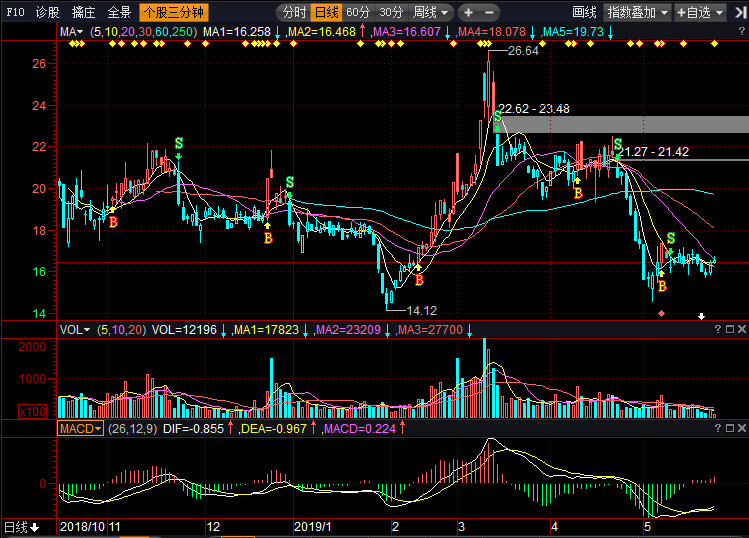Select the 60分 period
This screenshot has height=538, width=749.
[x=358, y=13]
